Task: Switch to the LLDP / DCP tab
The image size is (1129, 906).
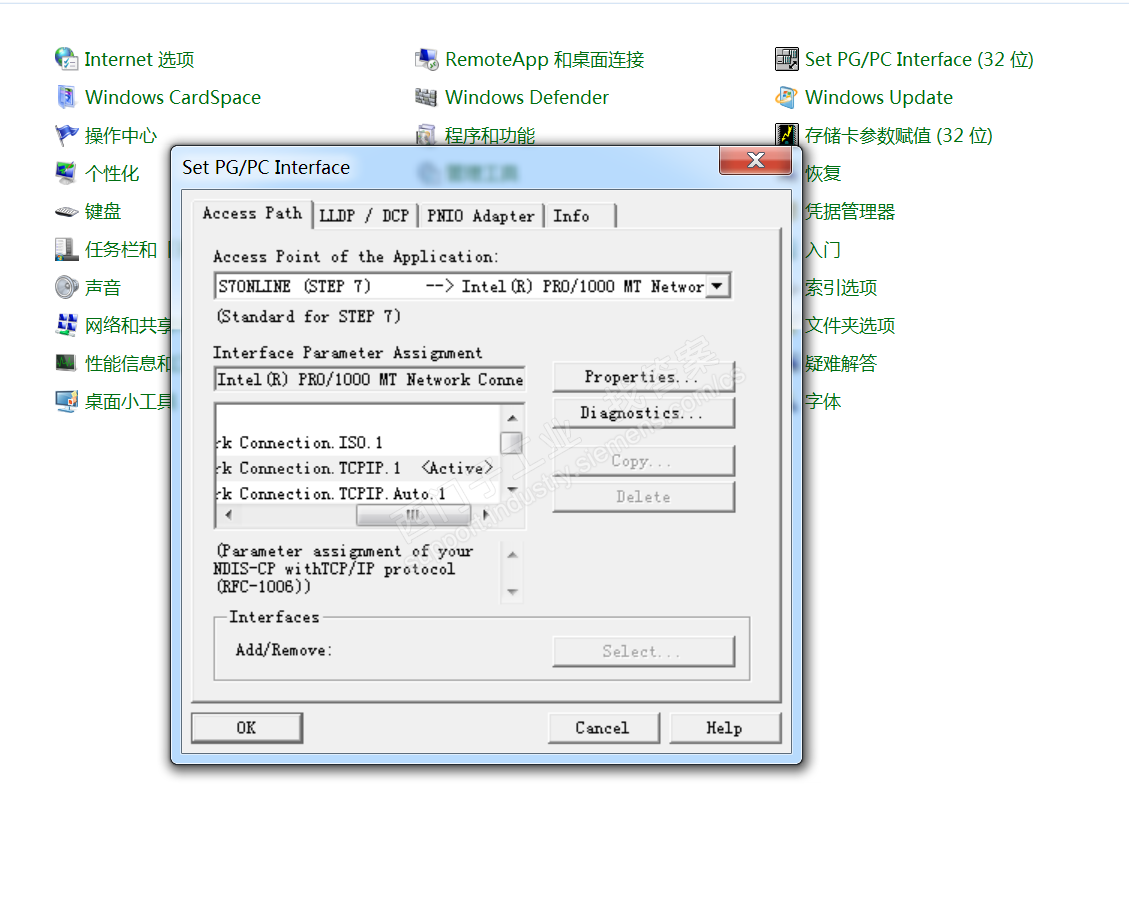Action: (364, 216)
